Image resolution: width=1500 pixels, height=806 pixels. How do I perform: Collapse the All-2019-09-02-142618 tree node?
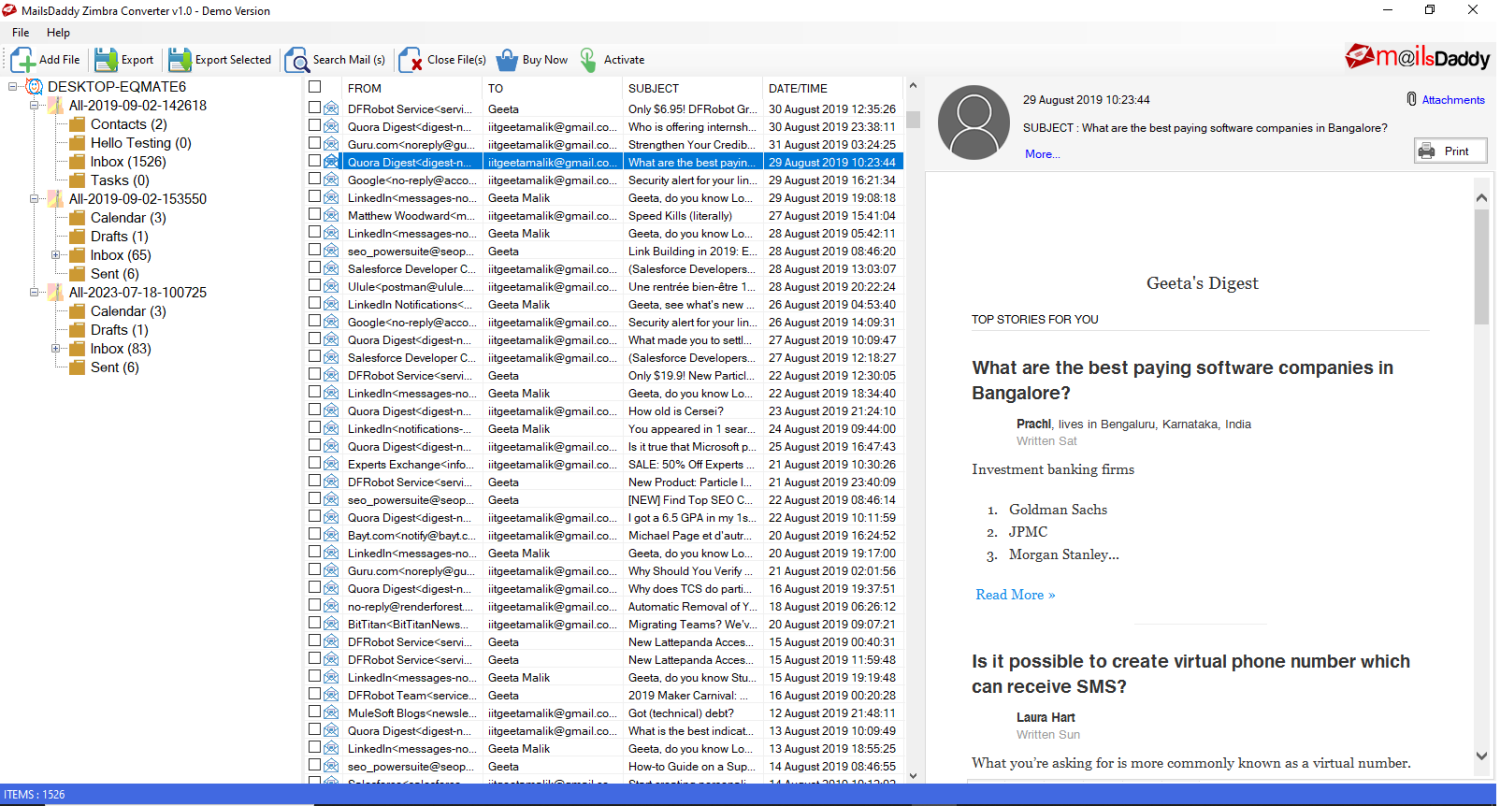click(34, 105)
